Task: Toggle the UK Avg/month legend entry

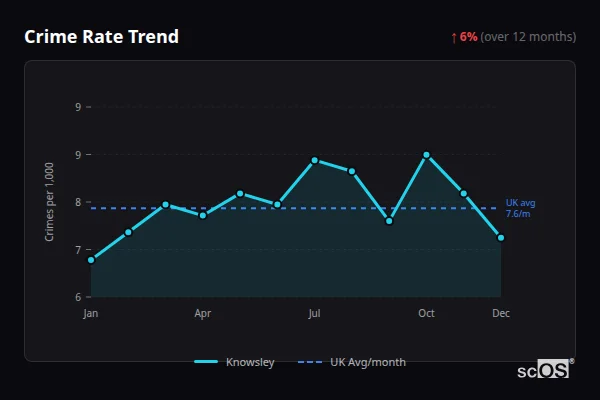Action: (352, 362)
